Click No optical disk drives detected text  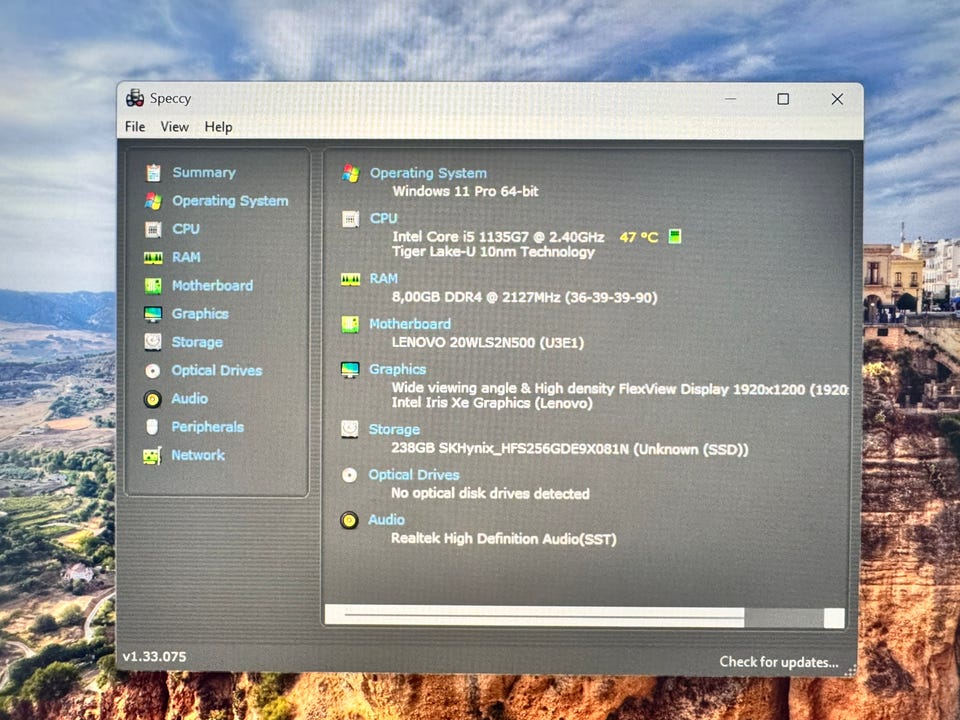(490, 493)
